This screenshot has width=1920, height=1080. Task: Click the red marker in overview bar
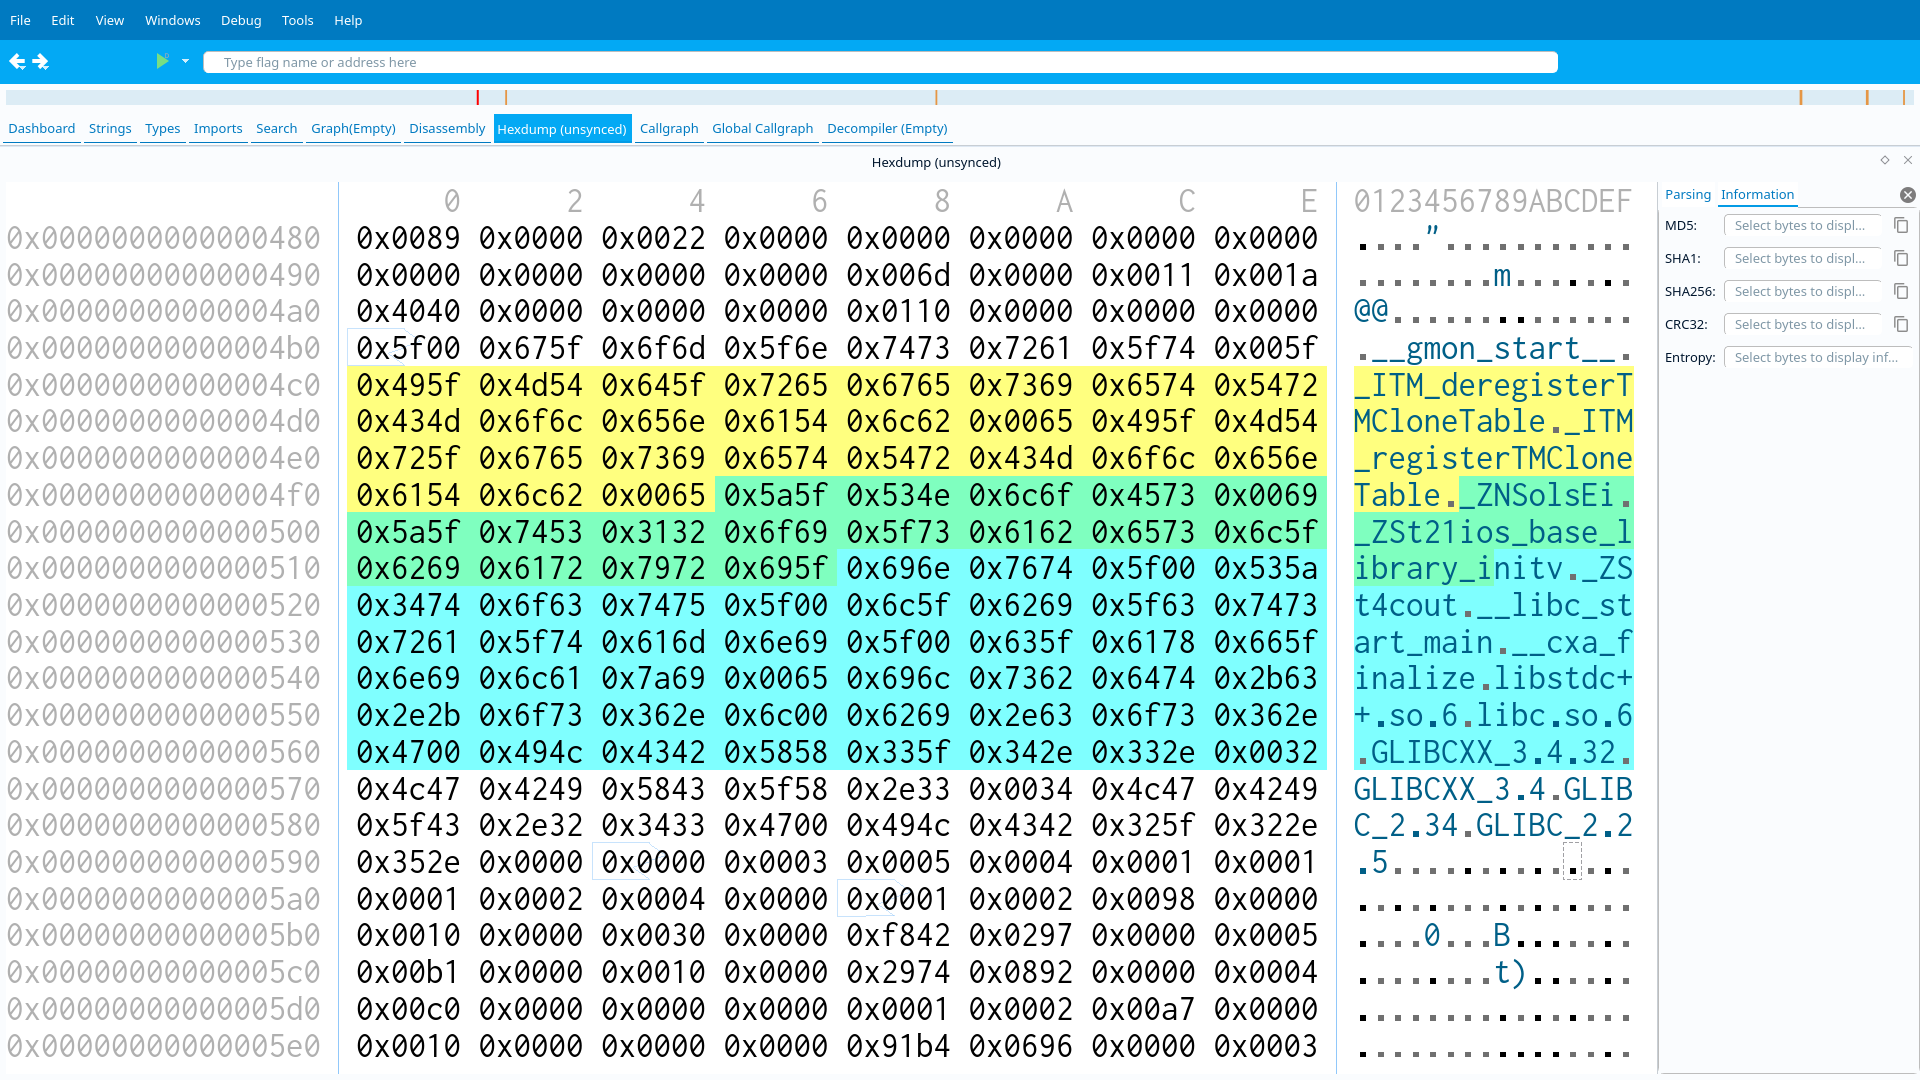[x=478, y=98]
